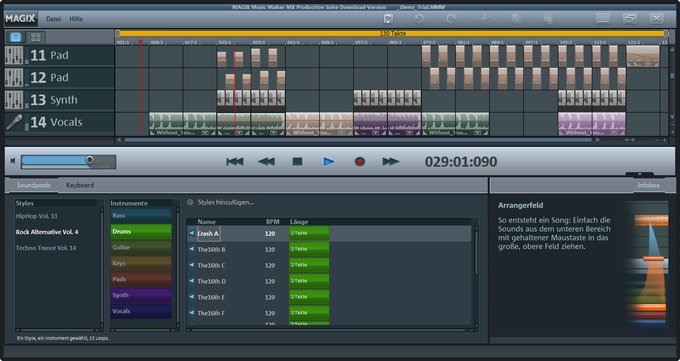Open mixer fader icon of track 11 Pad
This screenshot has height=361, width=680.
14,55
